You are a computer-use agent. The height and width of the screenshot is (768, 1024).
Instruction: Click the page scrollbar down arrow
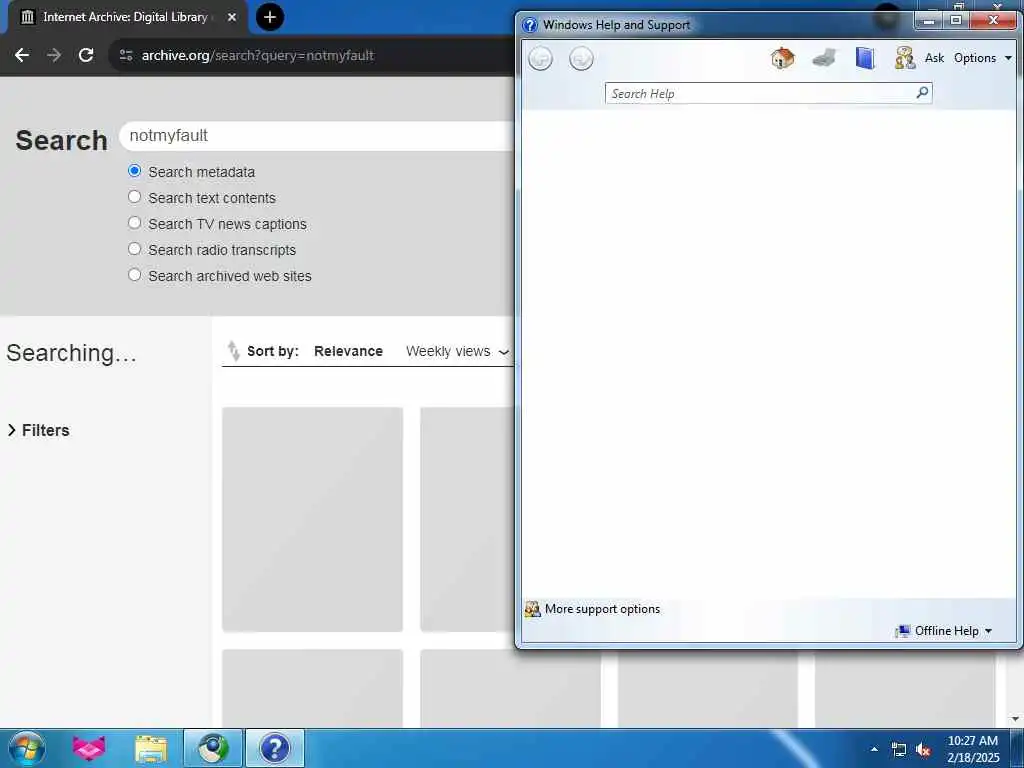pyautogui.click(x=1016, y=718)
